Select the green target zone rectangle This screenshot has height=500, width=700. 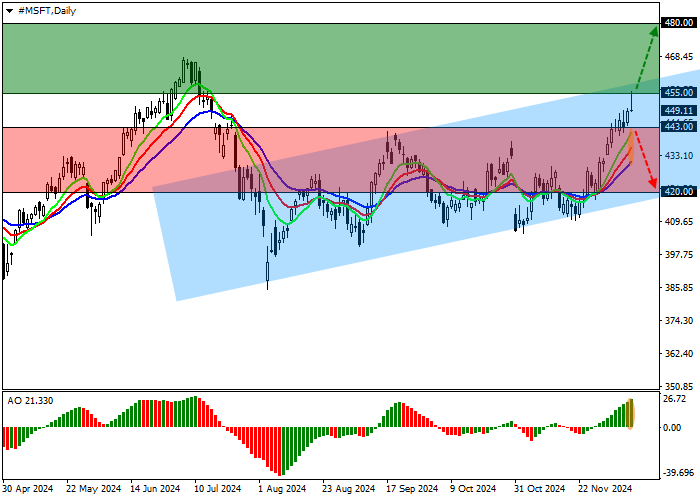(330, 58)
